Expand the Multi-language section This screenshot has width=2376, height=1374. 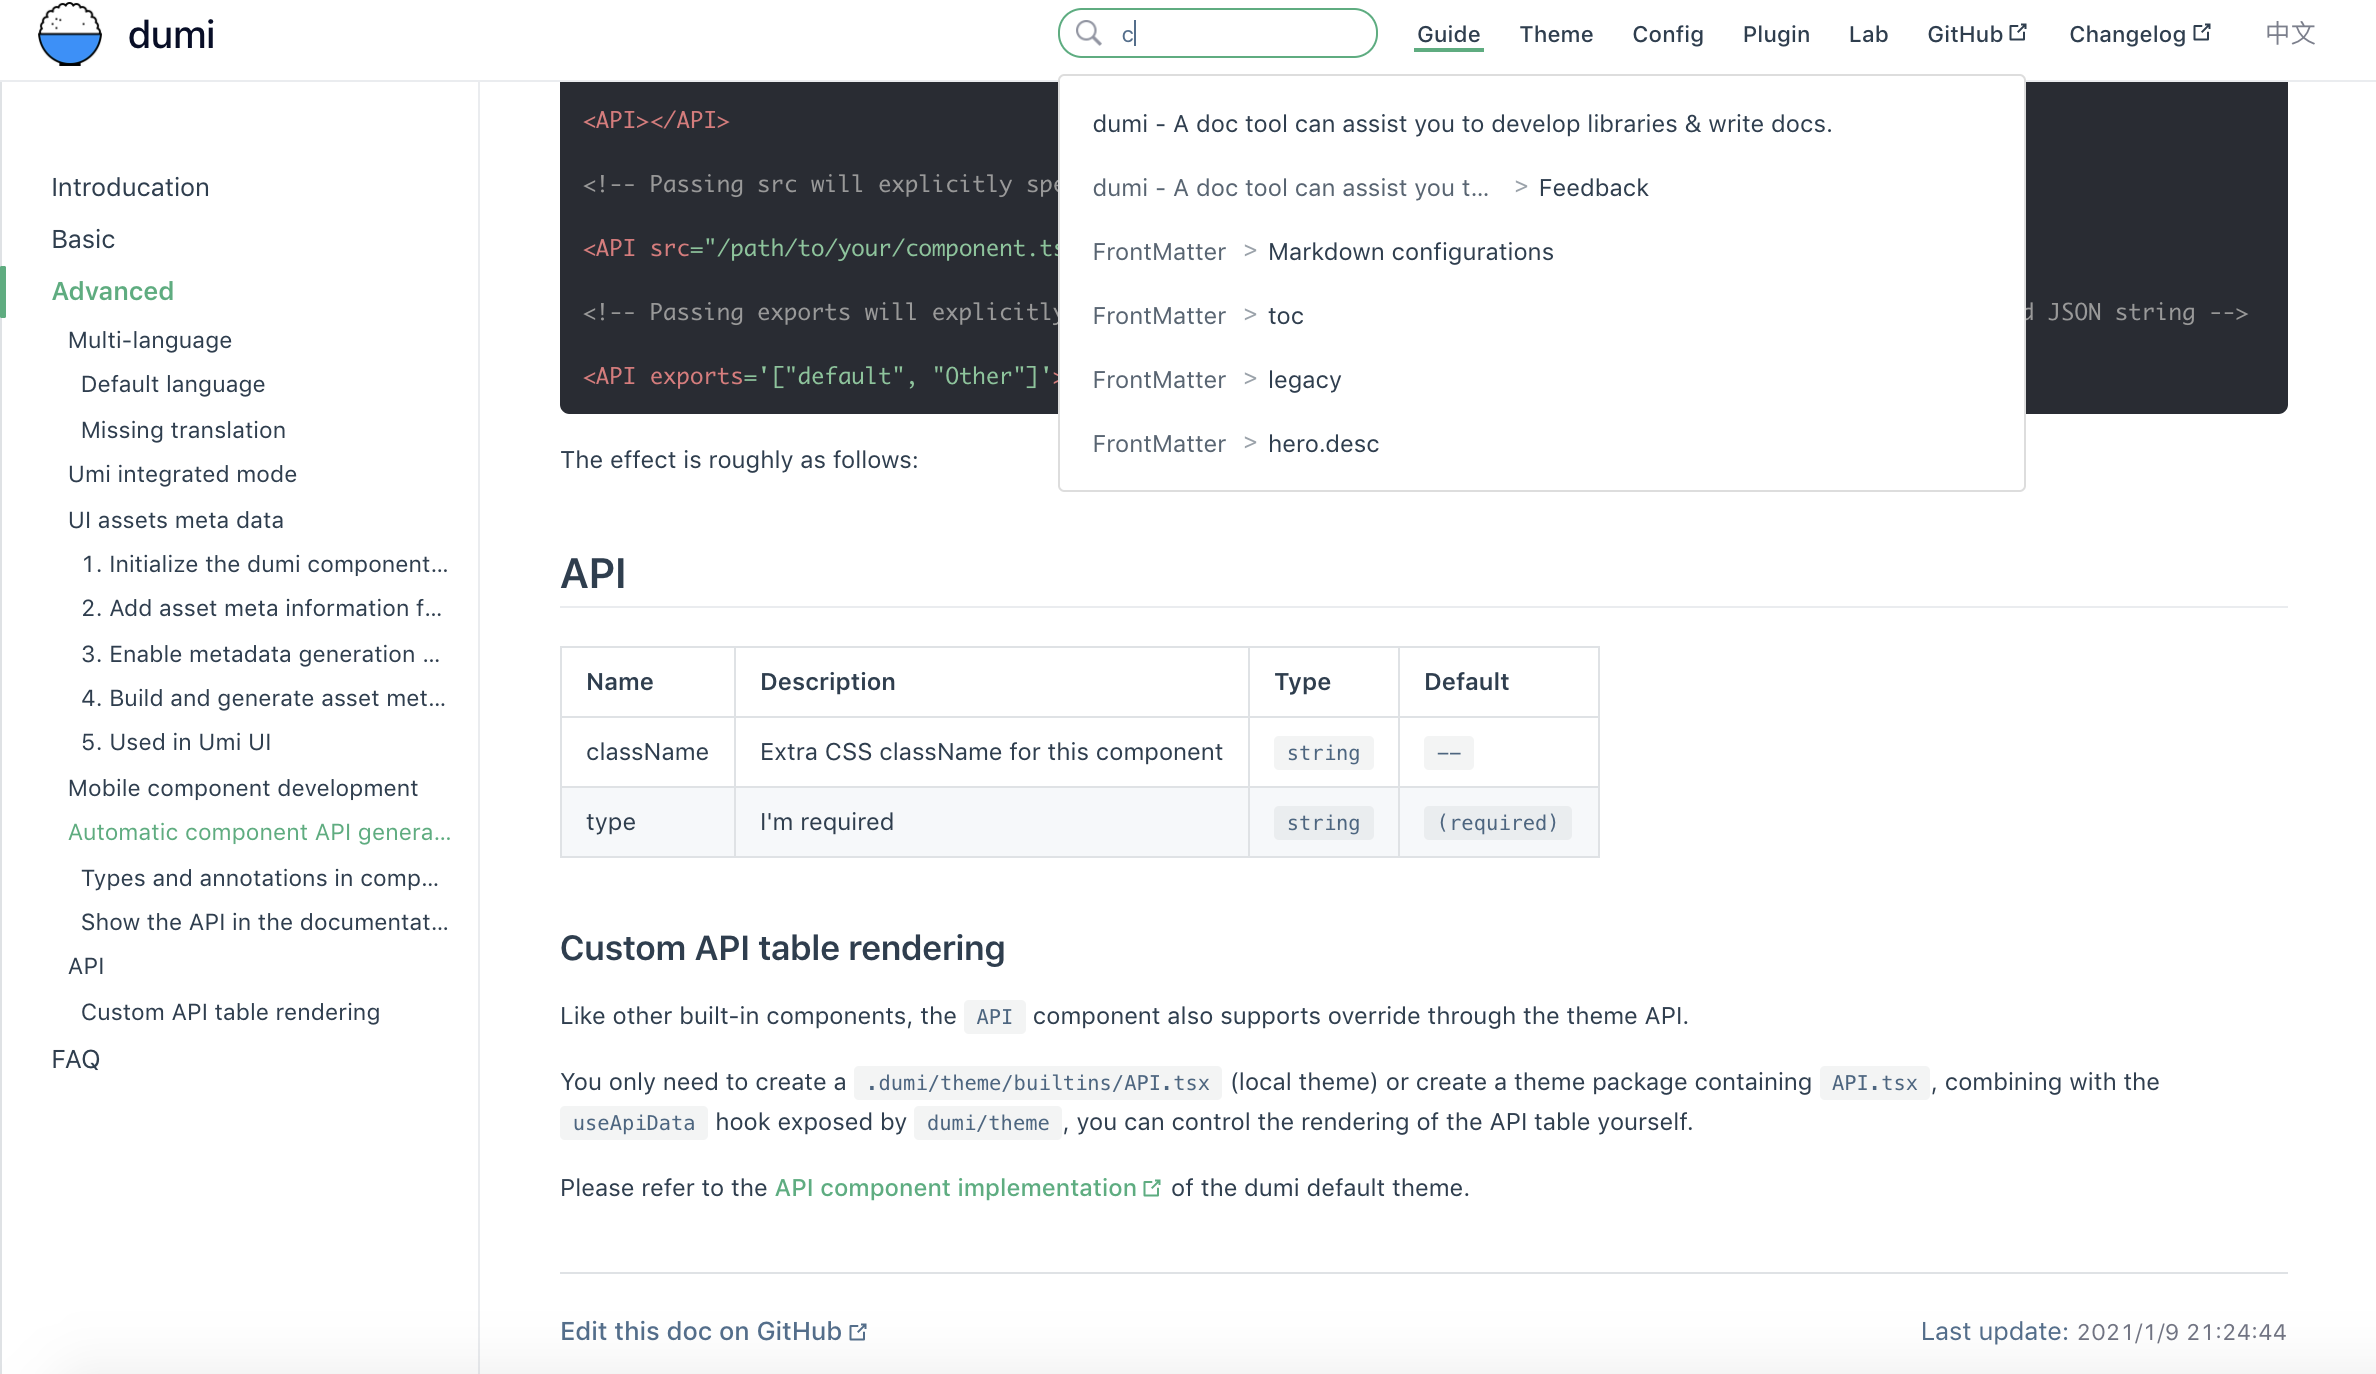tap(150, 339)
